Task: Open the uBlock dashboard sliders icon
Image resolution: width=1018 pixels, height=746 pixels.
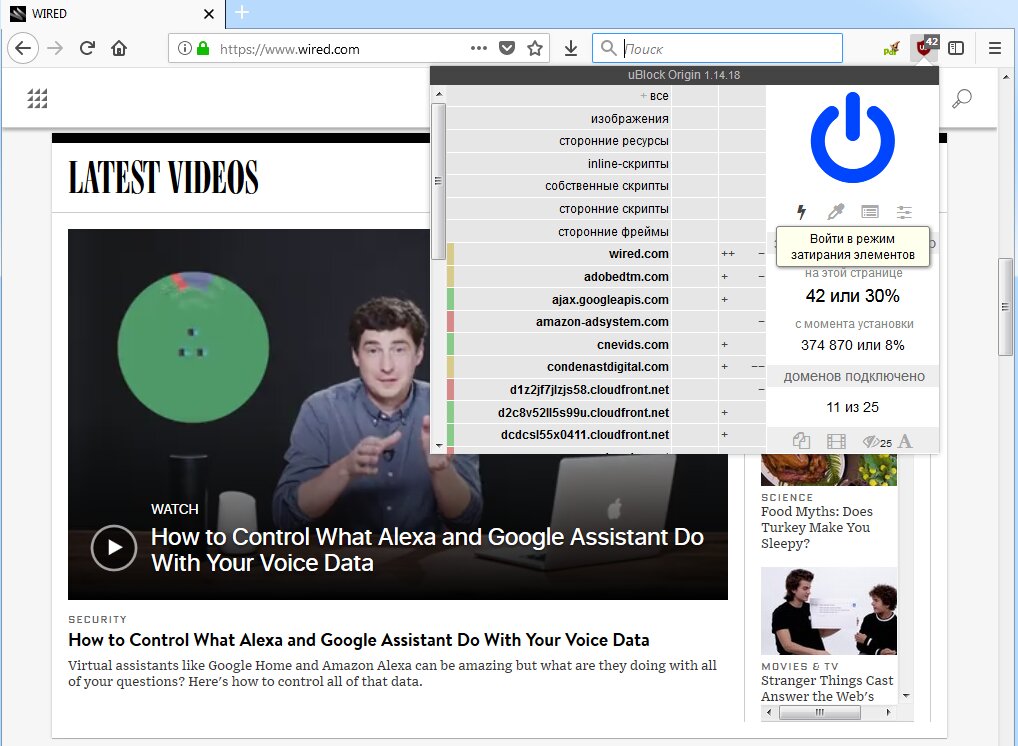Action: 904,212
